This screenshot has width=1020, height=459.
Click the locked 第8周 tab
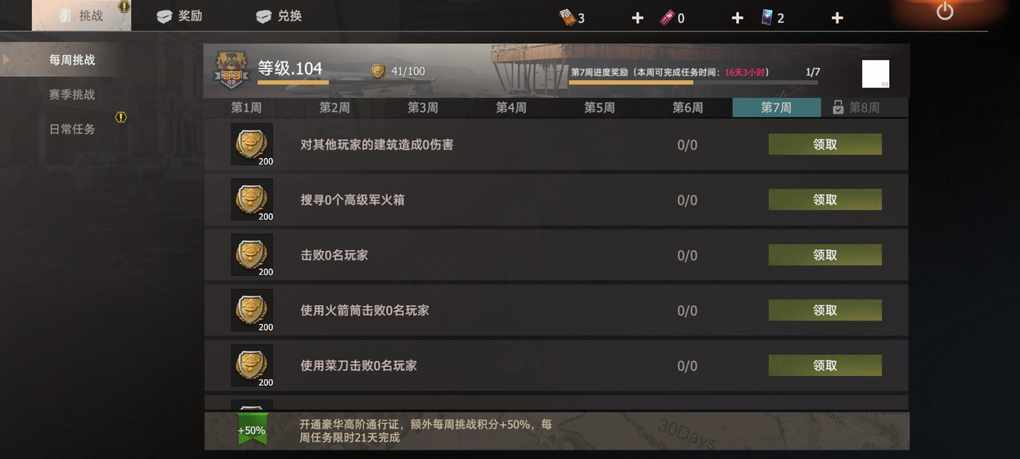point(857,108)
